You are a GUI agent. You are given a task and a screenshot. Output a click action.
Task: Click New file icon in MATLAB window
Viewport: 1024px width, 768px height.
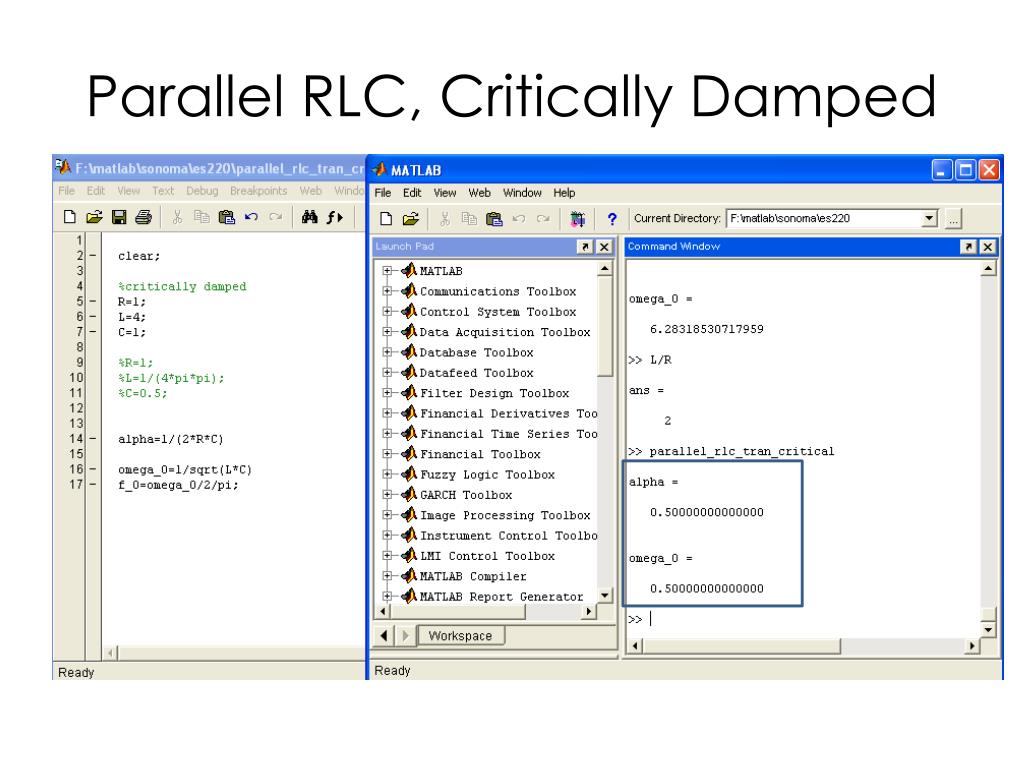(x=386, y=219)
